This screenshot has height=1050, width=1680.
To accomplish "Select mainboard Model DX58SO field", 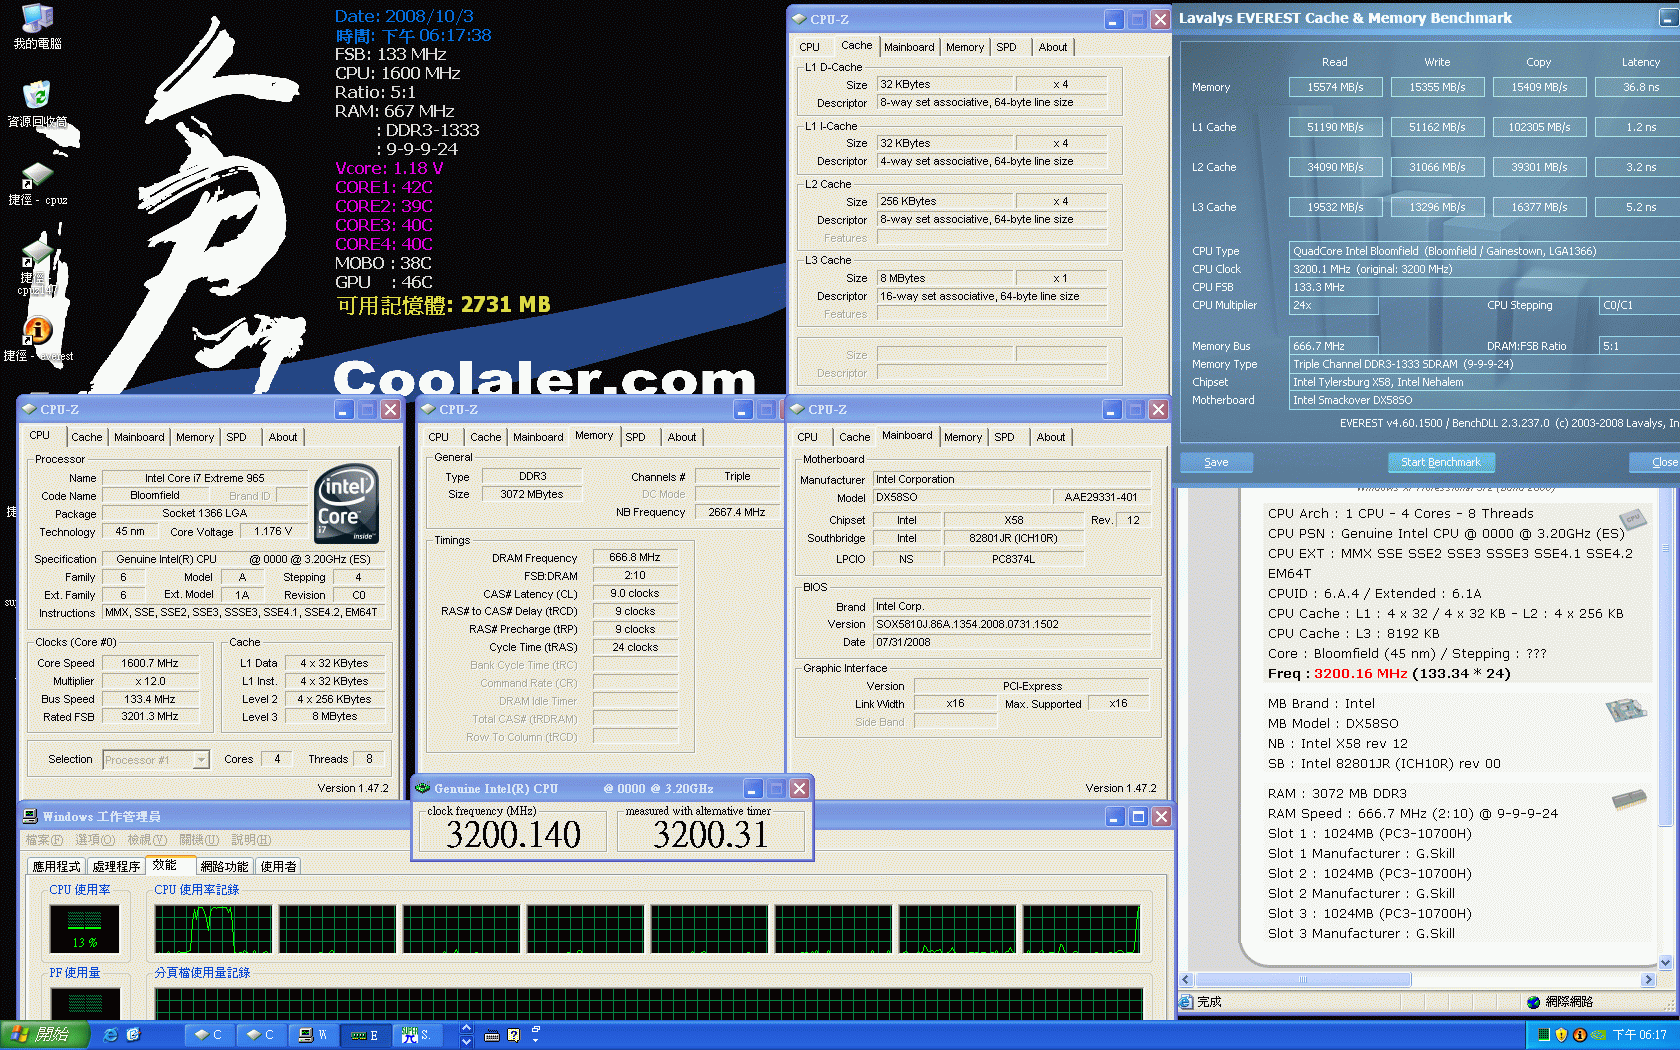I will [x=961, y=497].
